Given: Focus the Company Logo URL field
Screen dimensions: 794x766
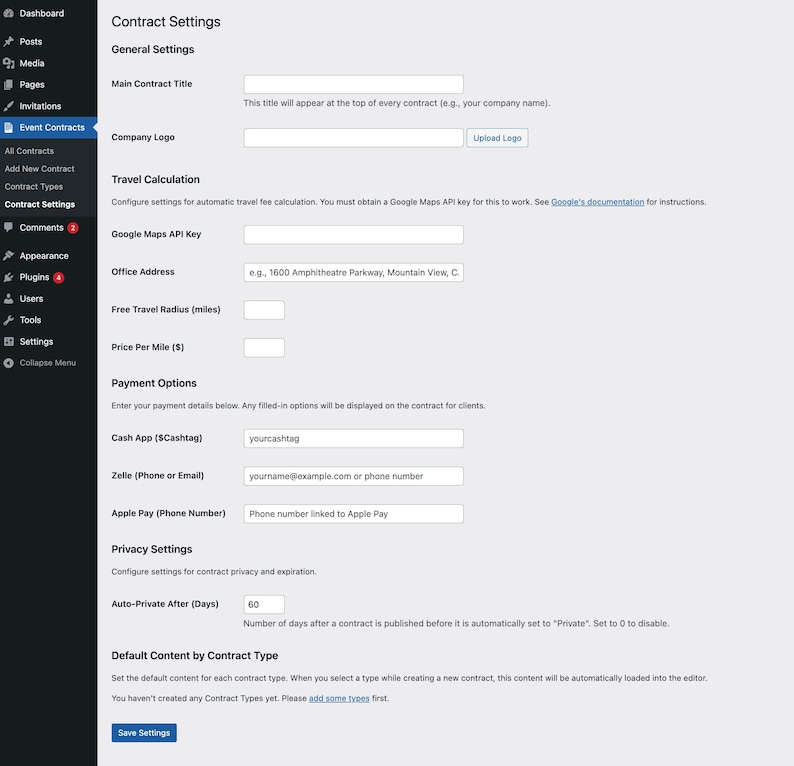Looking at the screenshot, I should click(353, 138).
